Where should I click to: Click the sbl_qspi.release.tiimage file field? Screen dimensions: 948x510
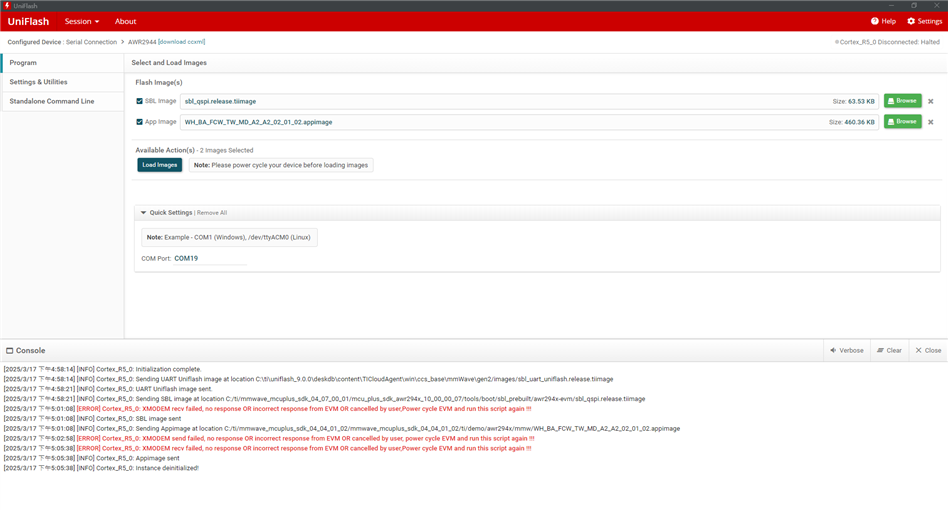(x=529, y=102)
